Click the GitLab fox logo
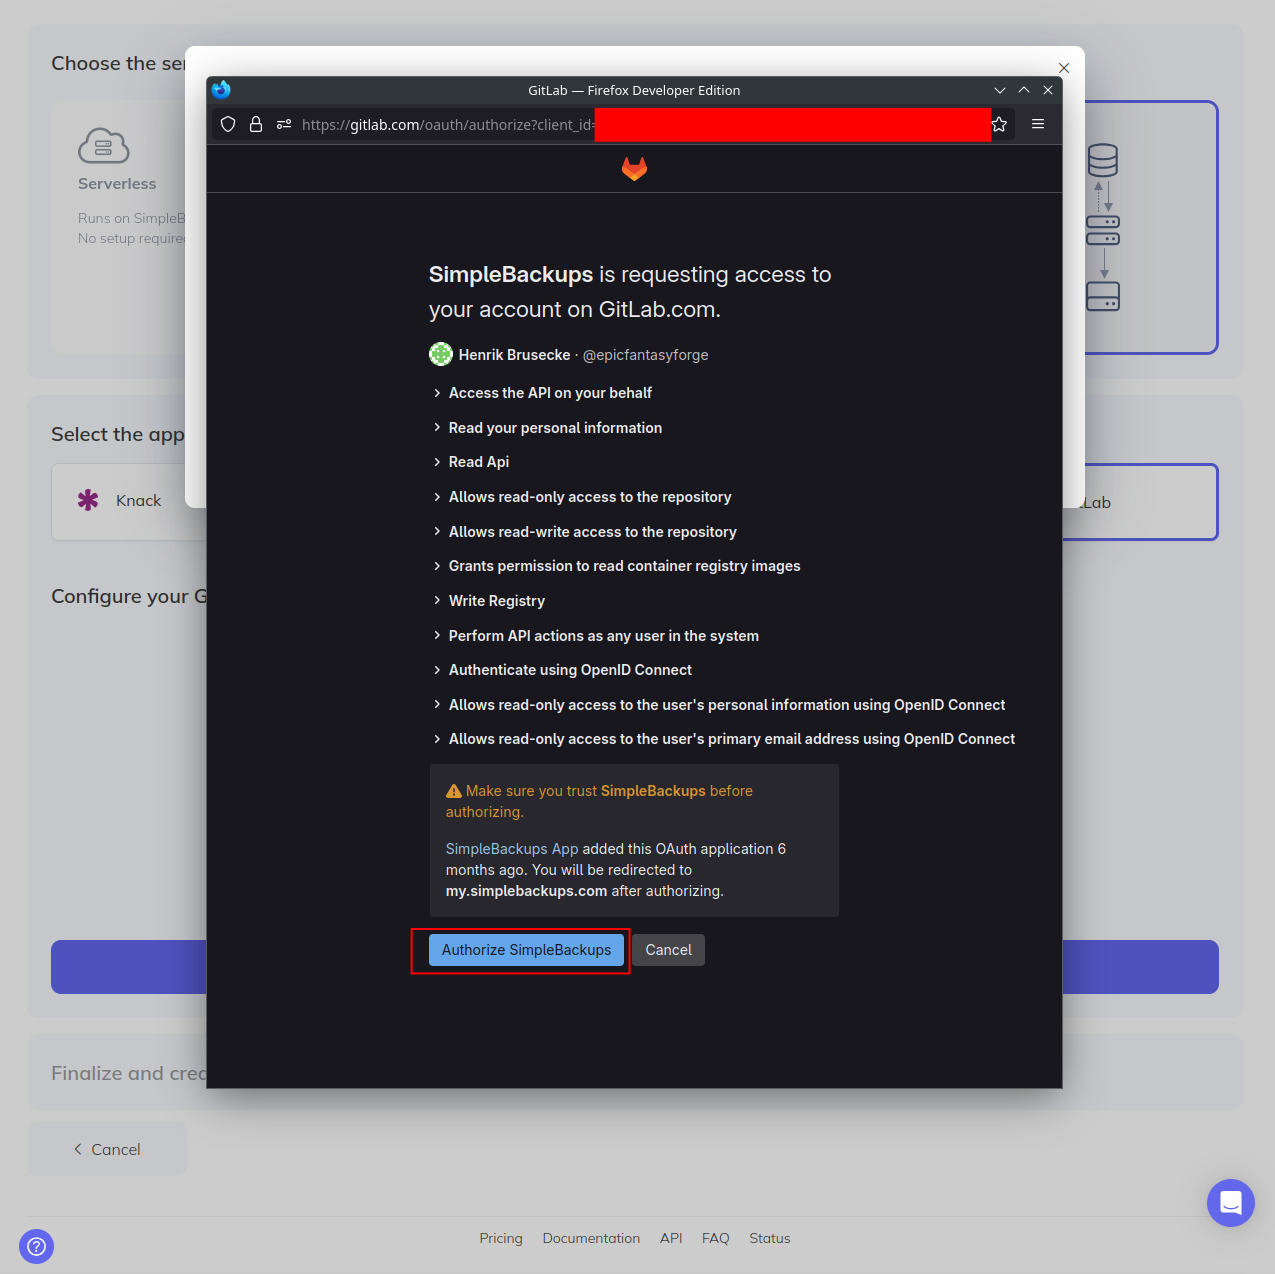 635,169
